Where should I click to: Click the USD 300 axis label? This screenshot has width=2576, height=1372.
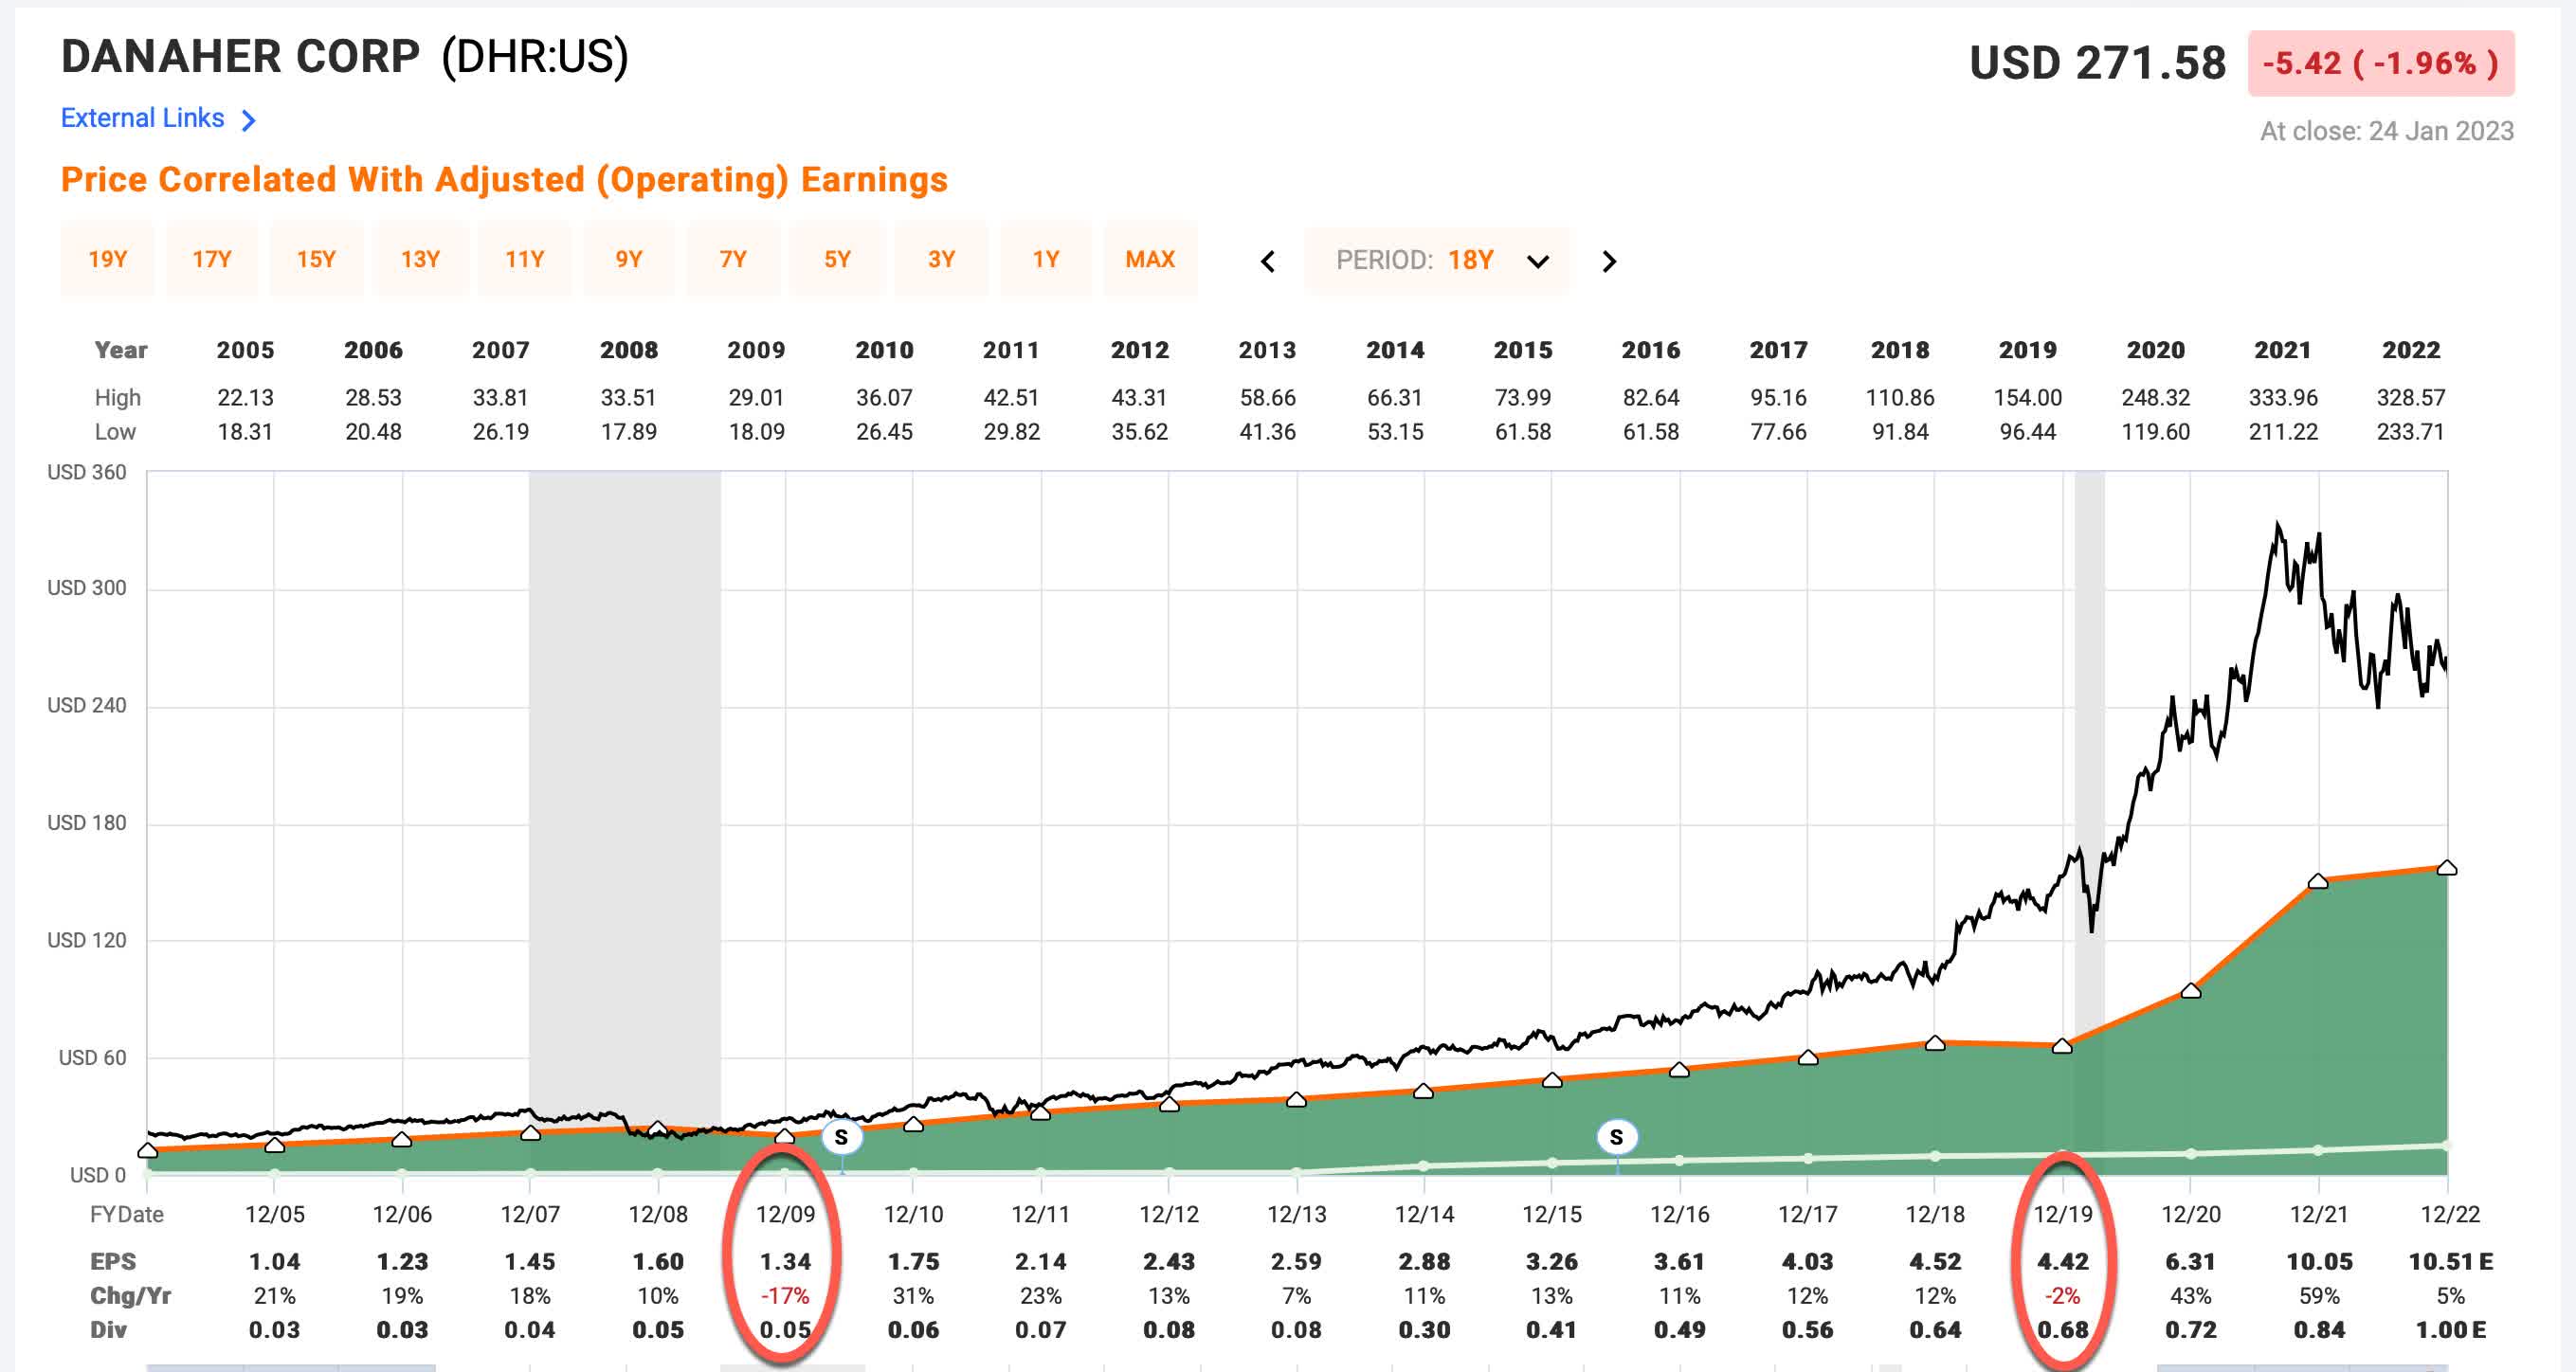[87, 588]
